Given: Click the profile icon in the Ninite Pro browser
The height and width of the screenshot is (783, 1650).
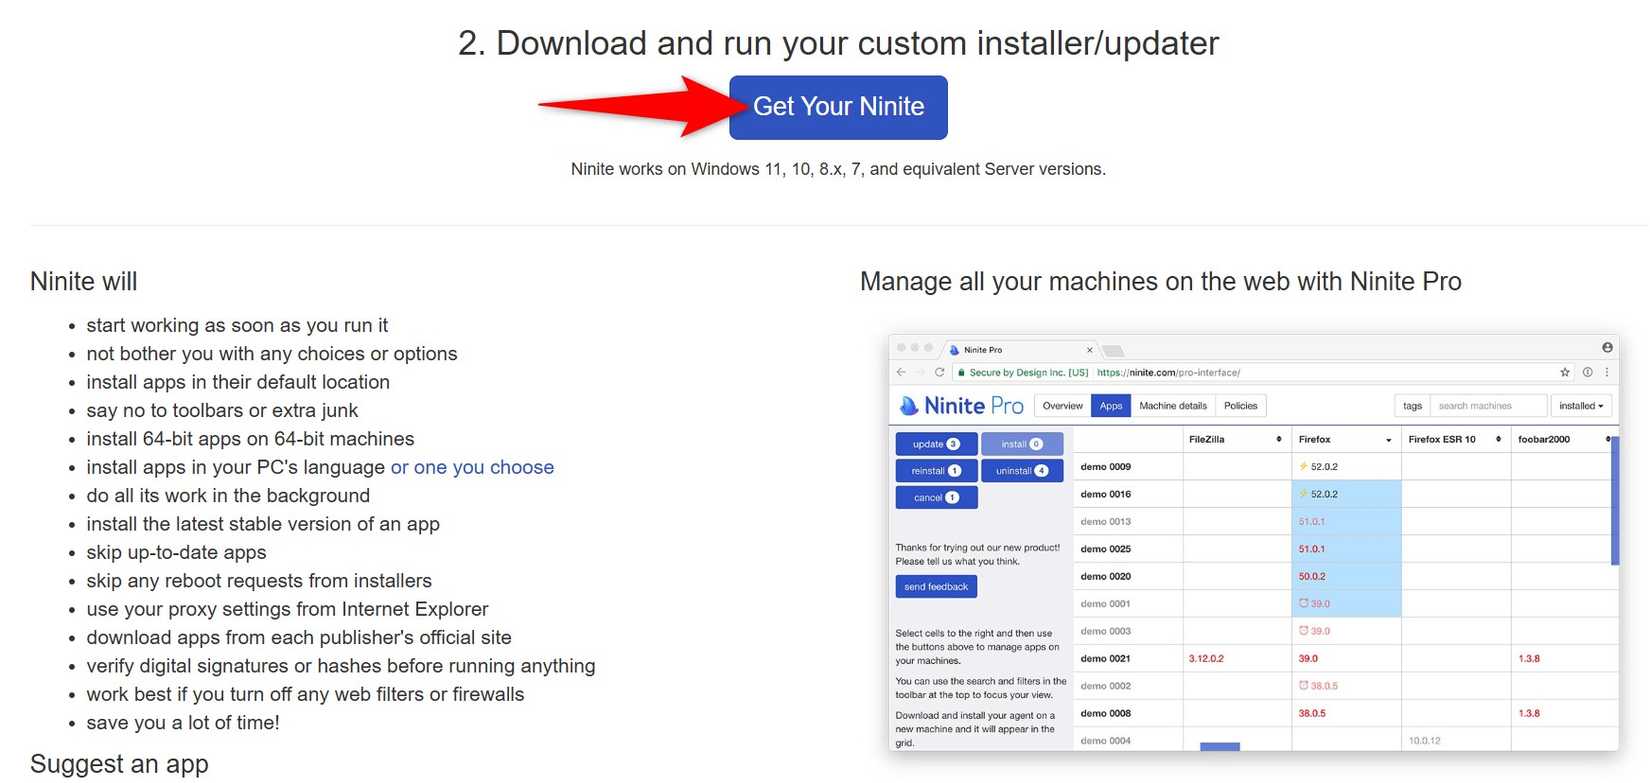Looking at the screenshot, I should 1607,347.
